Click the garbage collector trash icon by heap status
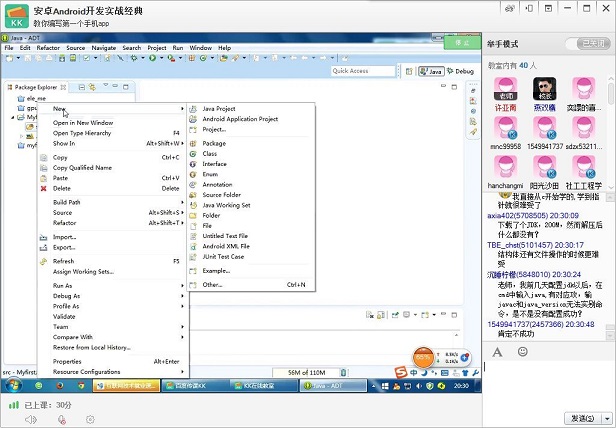Image resolution: width=616 pixels, height=428 pixels. pyautogui.click(x=343, y=372)
